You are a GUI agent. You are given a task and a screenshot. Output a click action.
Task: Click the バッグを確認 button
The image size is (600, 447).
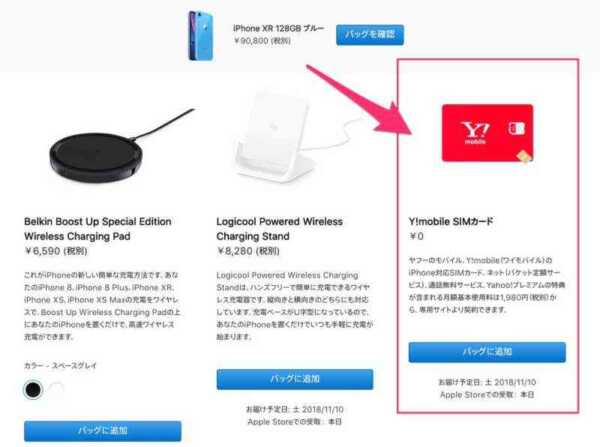click(370, 35)
